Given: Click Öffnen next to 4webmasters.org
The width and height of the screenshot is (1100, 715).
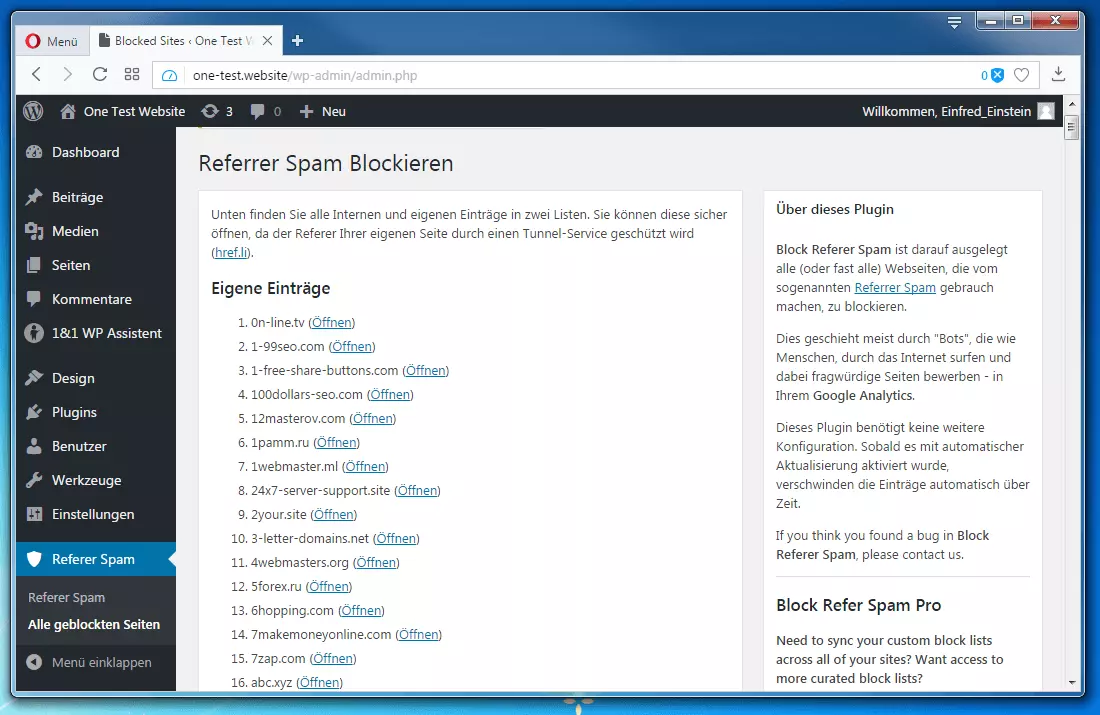Looking at the screenshot, I should (x=376, y=563).
